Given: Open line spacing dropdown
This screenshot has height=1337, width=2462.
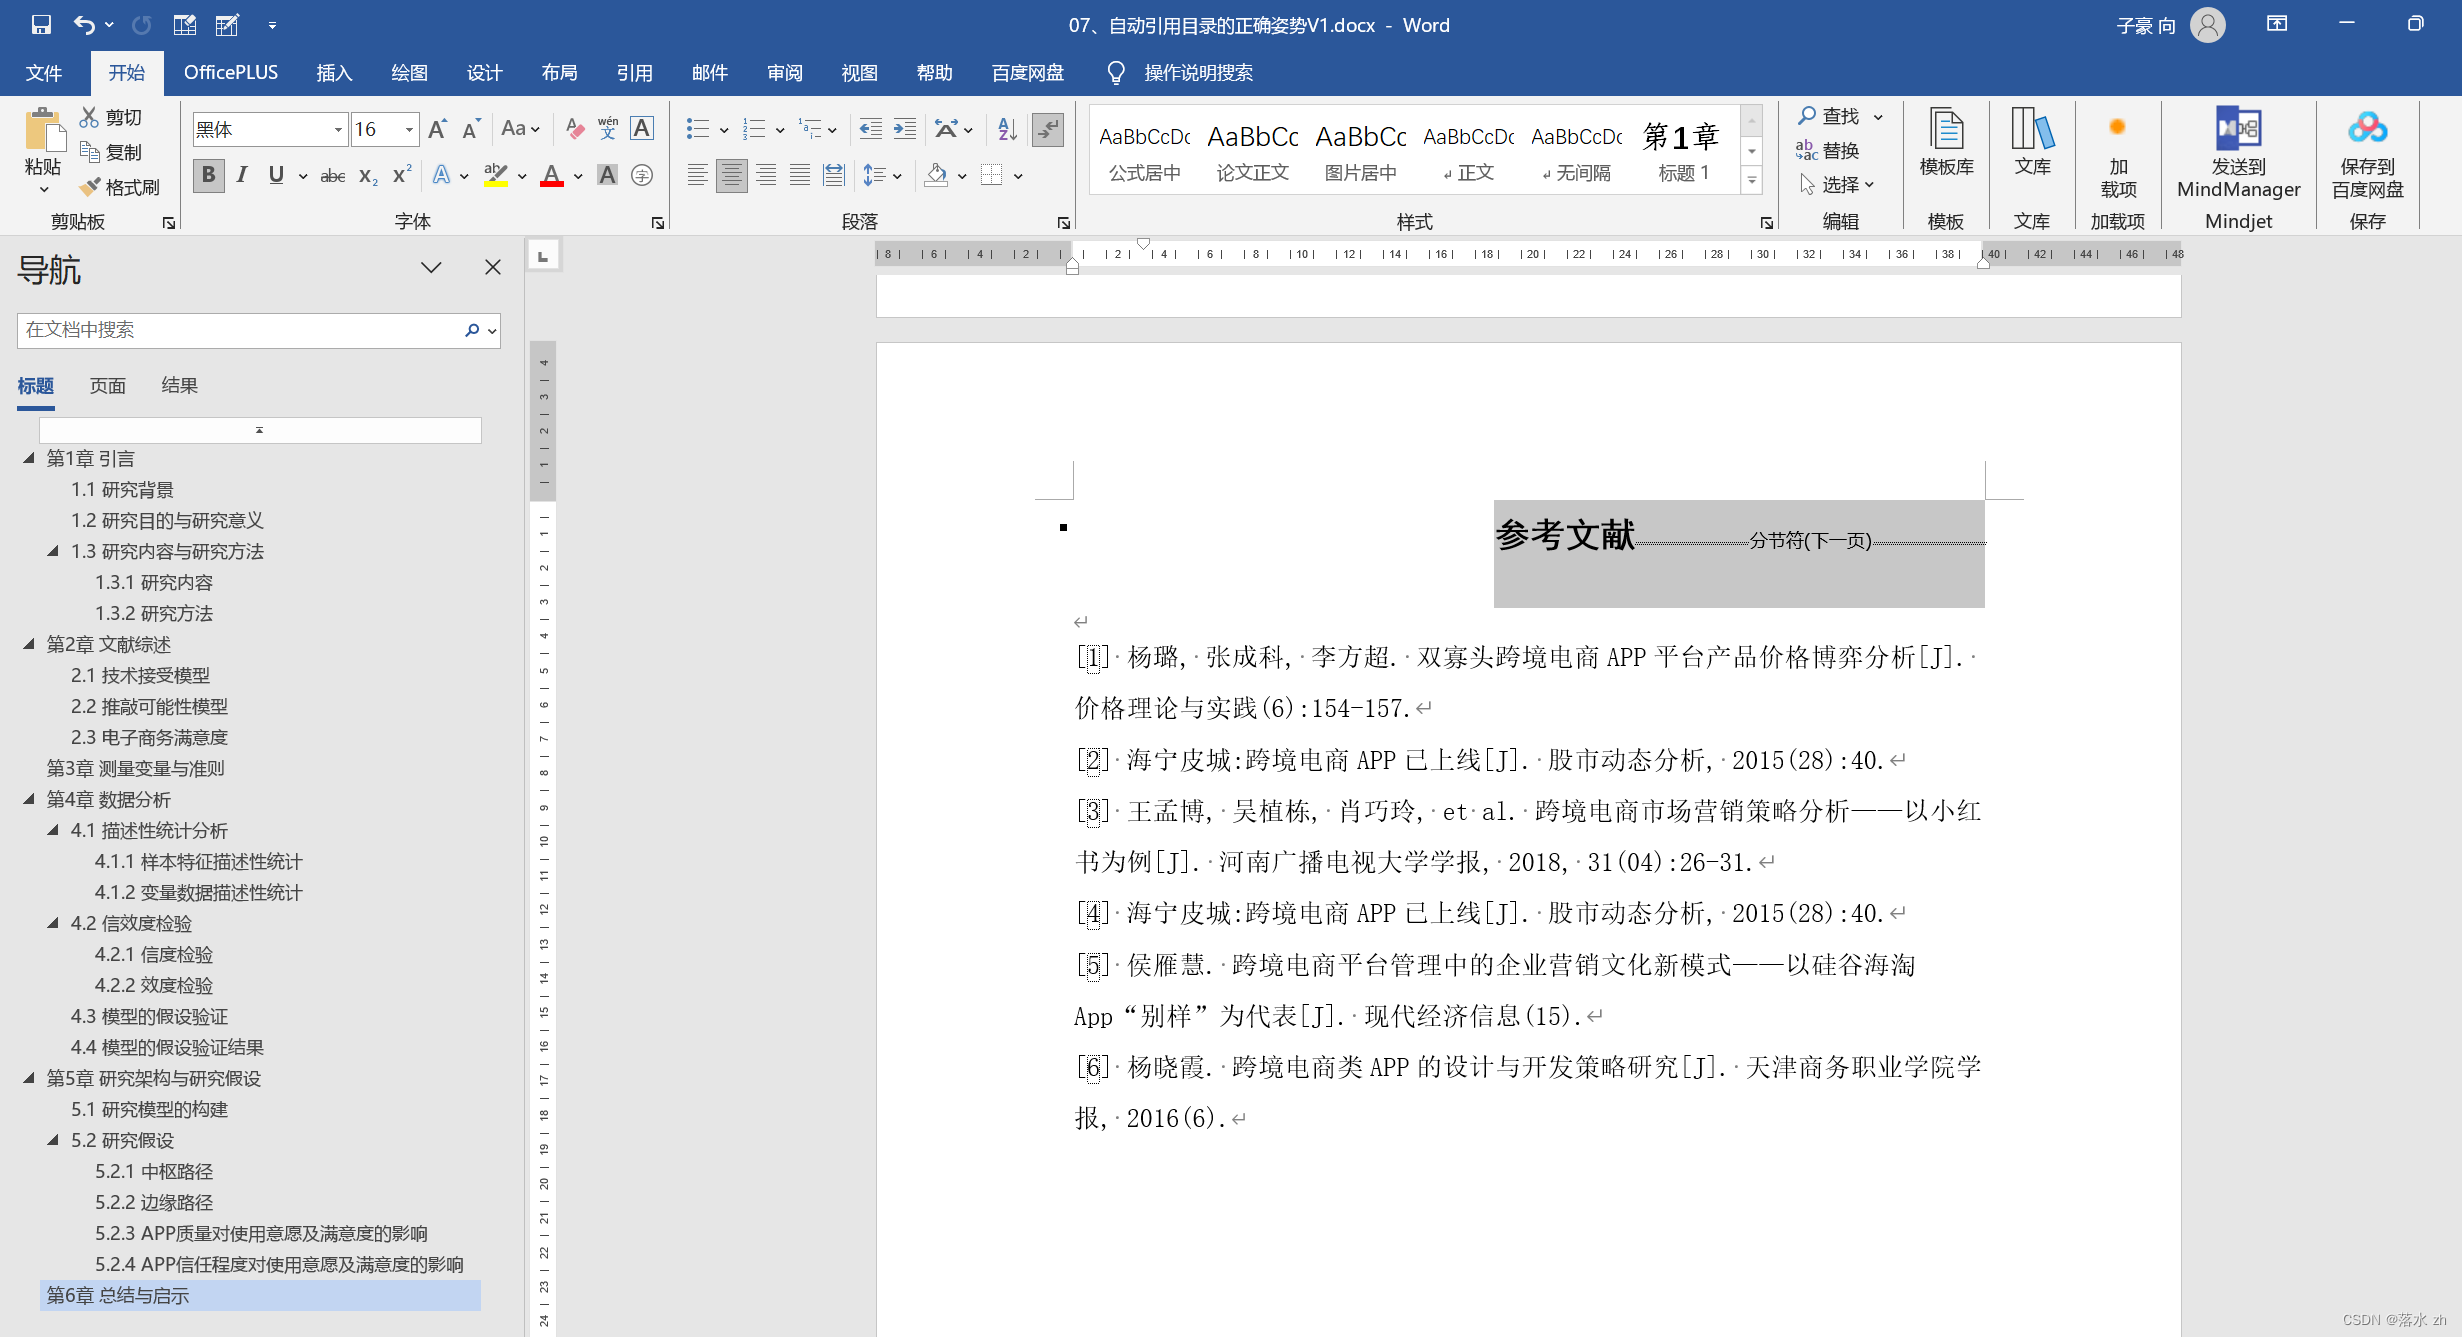Looking at the screenshot, I should click(x=897, y=177).
